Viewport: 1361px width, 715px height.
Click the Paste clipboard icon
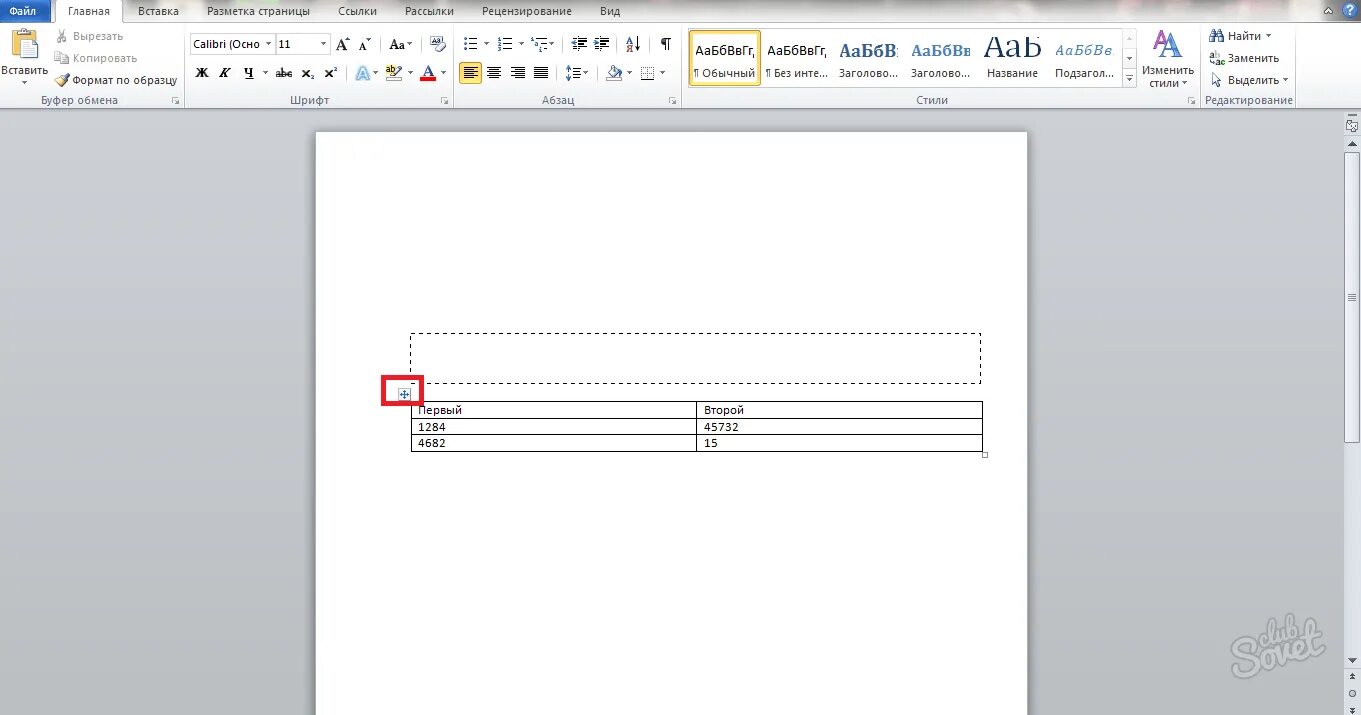[x=24, y=45]
